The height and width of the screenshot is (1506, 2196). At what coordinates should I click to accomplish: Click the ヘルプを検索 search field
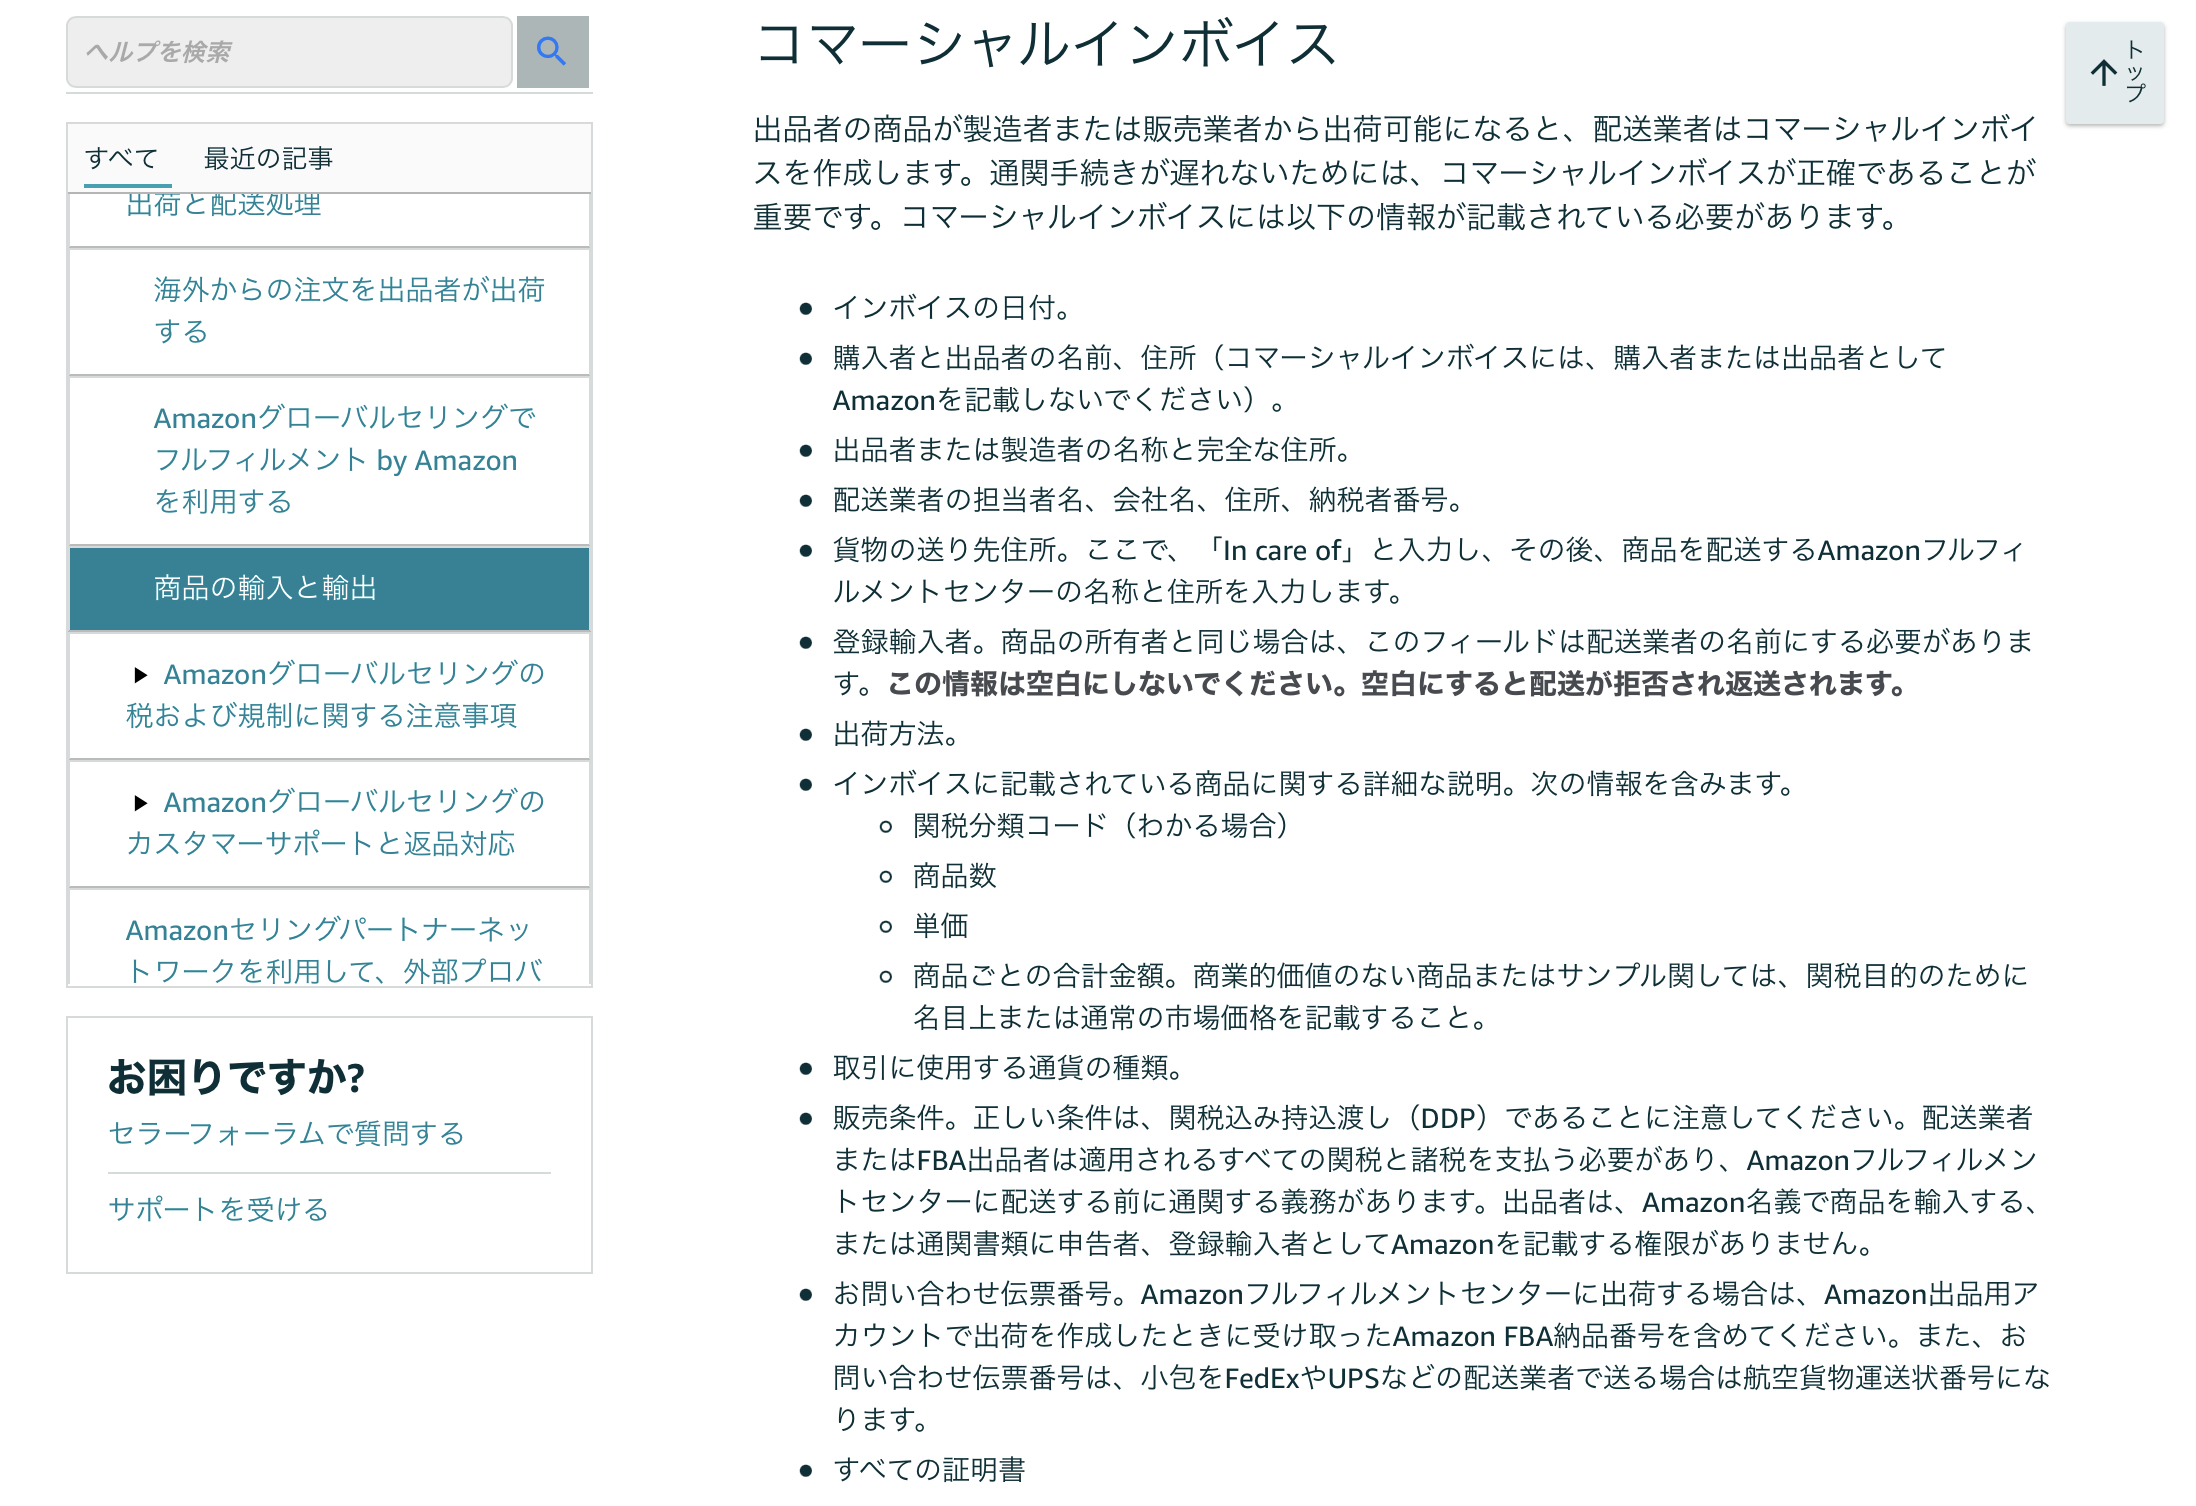(x=289, y=51)
